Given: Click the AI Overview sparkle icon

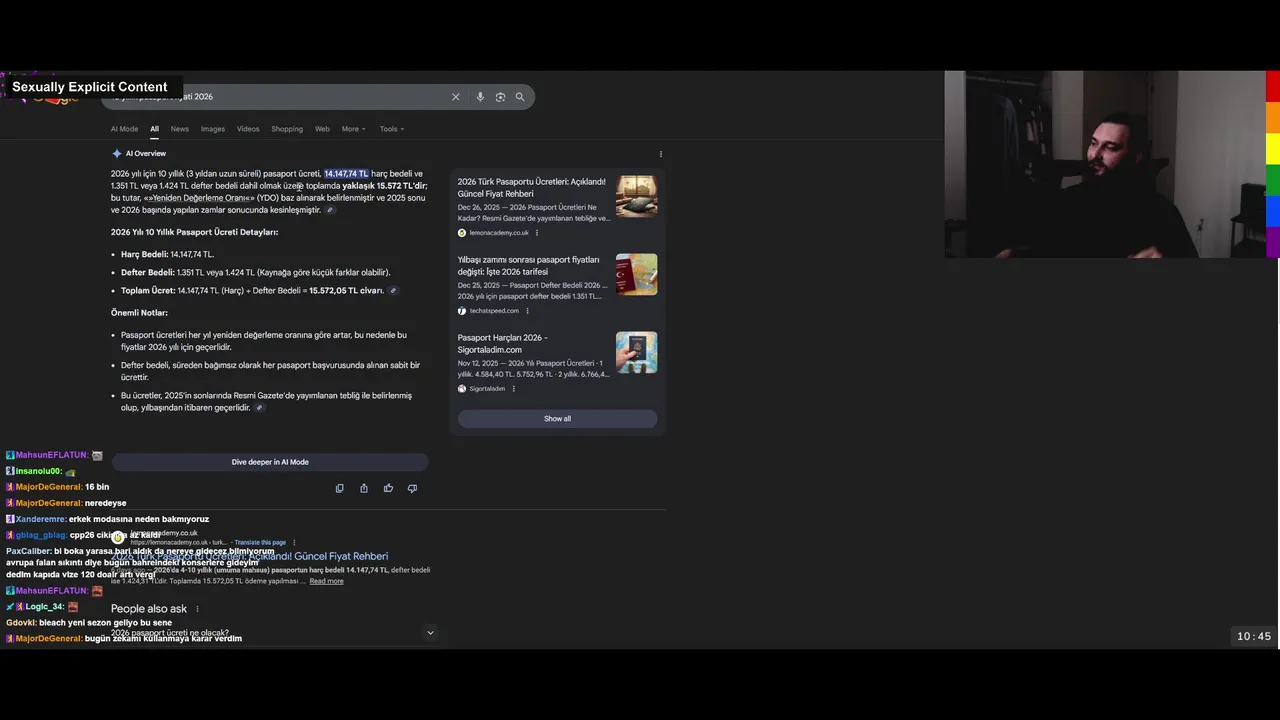Looking at the screenshot, I should point(117,153).
